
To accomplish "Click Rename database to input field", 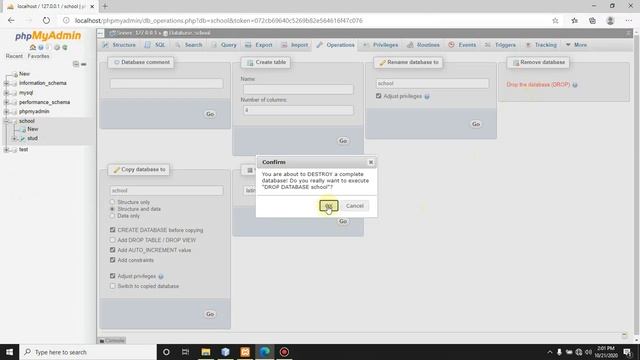I will [x=432, y=83].
